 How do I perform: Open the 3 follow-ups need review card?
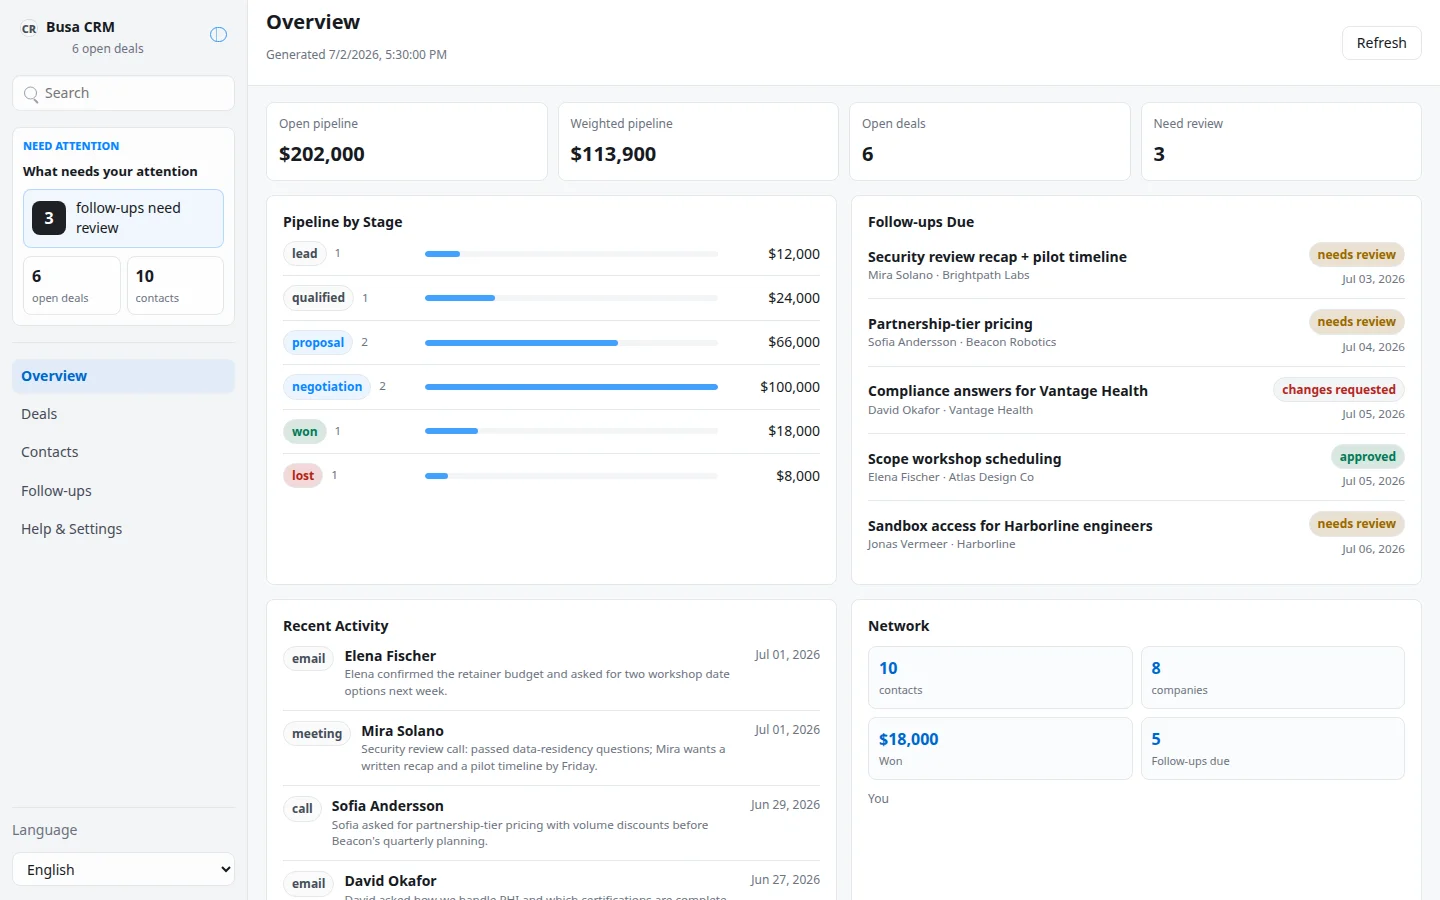coord(124,218)
